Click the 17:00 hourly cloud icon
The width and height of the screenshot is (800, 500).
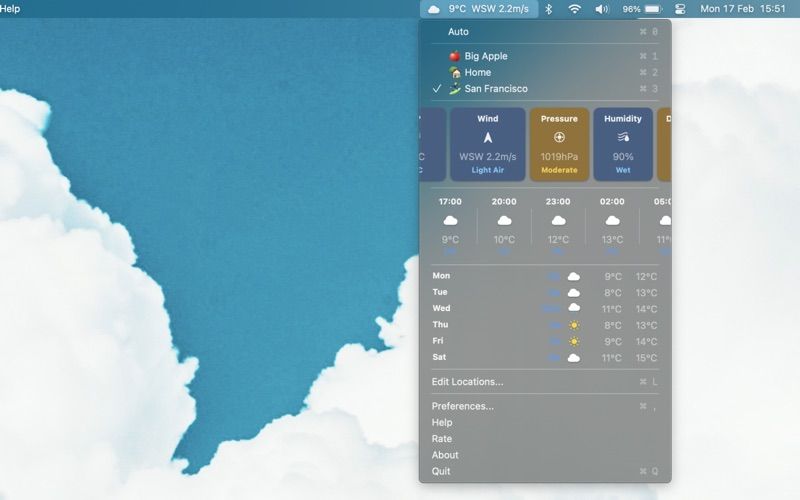[x=450, y=220]
